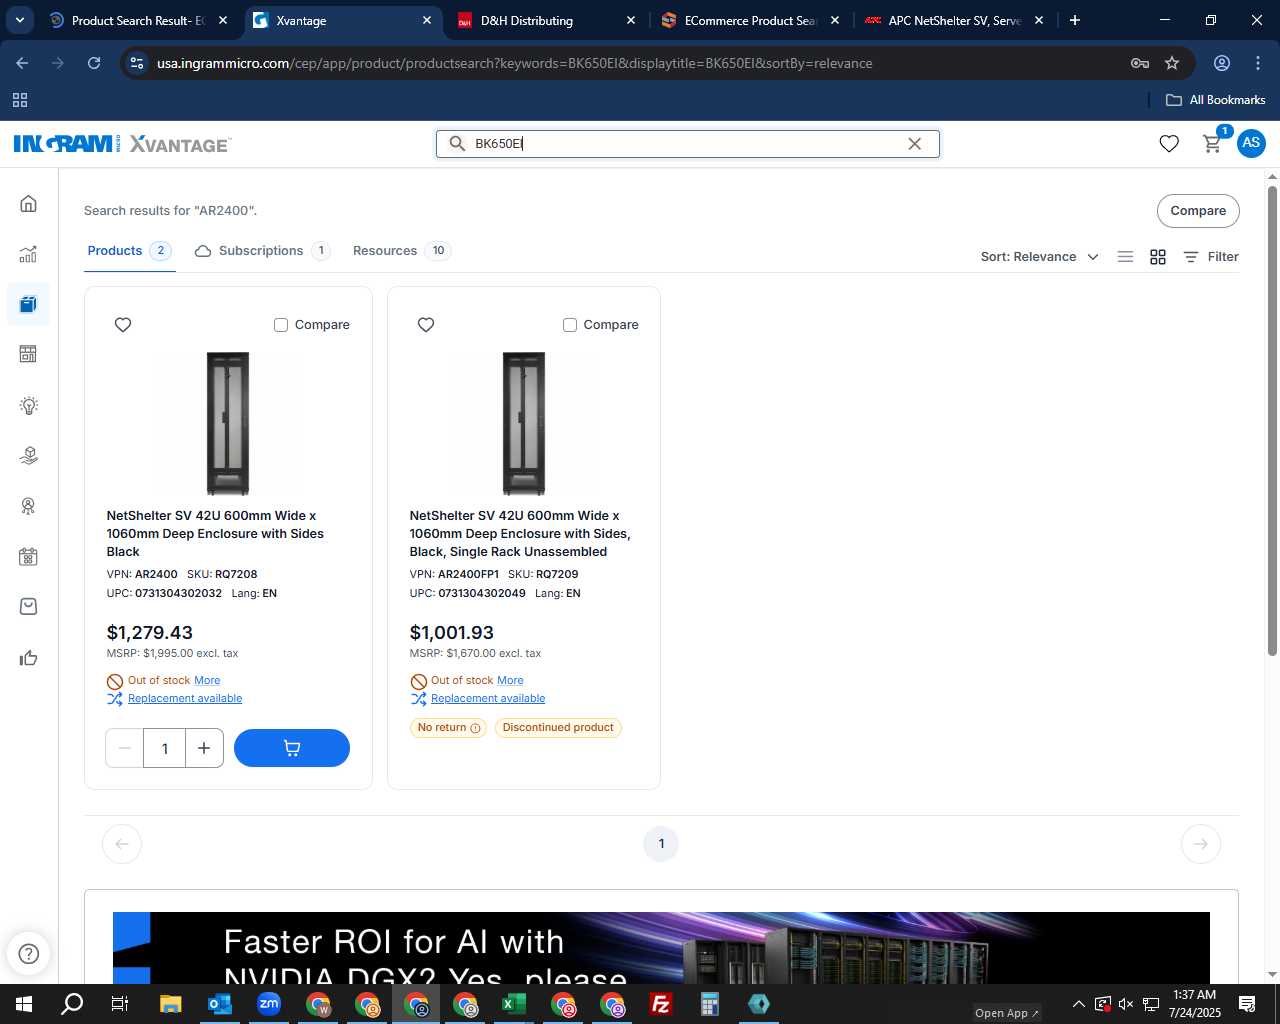Bookmark this page with star icon

coord(1172,63)
